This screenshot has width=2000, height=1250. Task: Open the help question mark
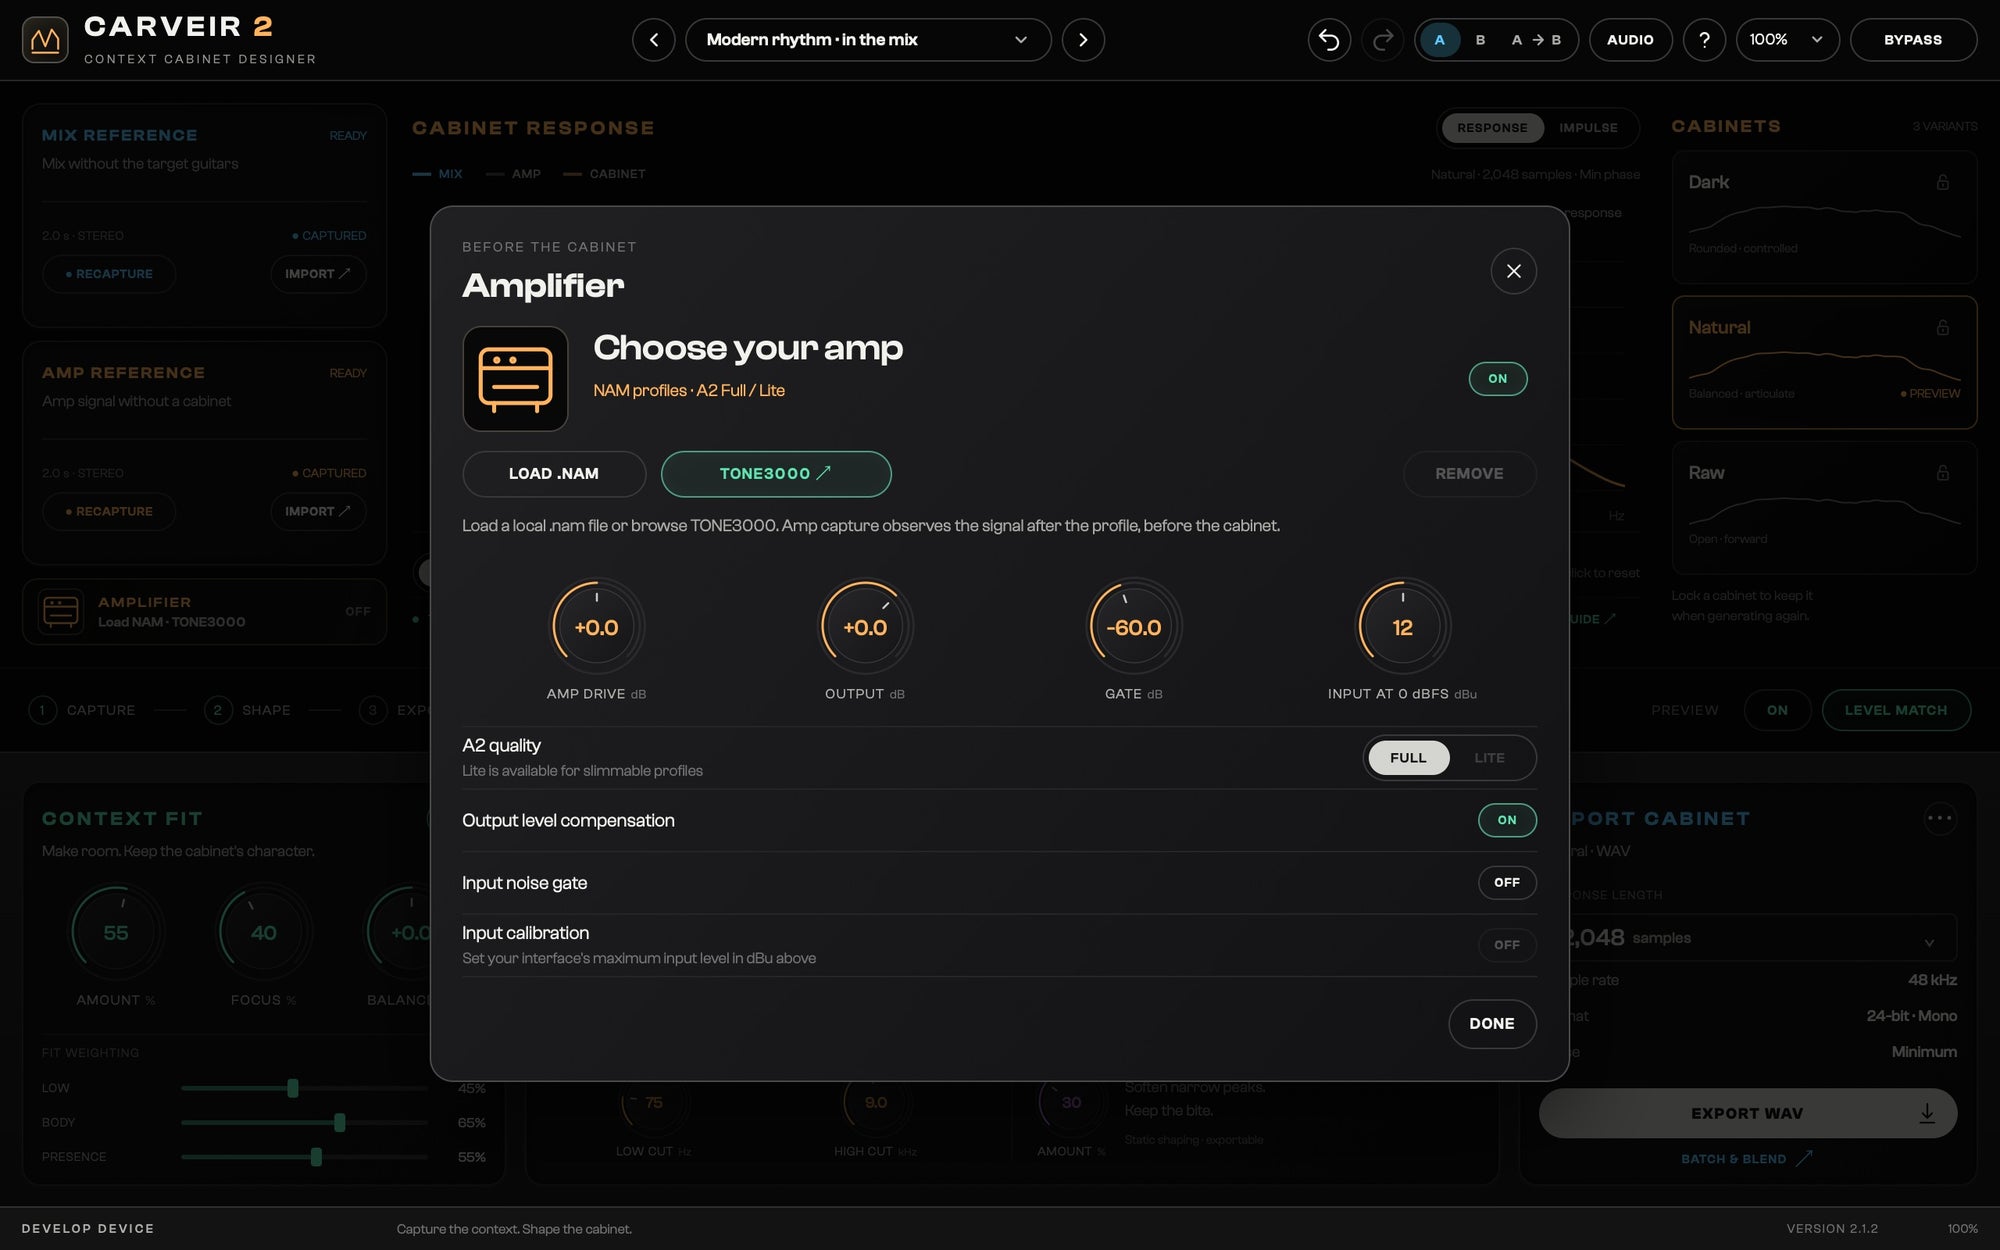1704,40
